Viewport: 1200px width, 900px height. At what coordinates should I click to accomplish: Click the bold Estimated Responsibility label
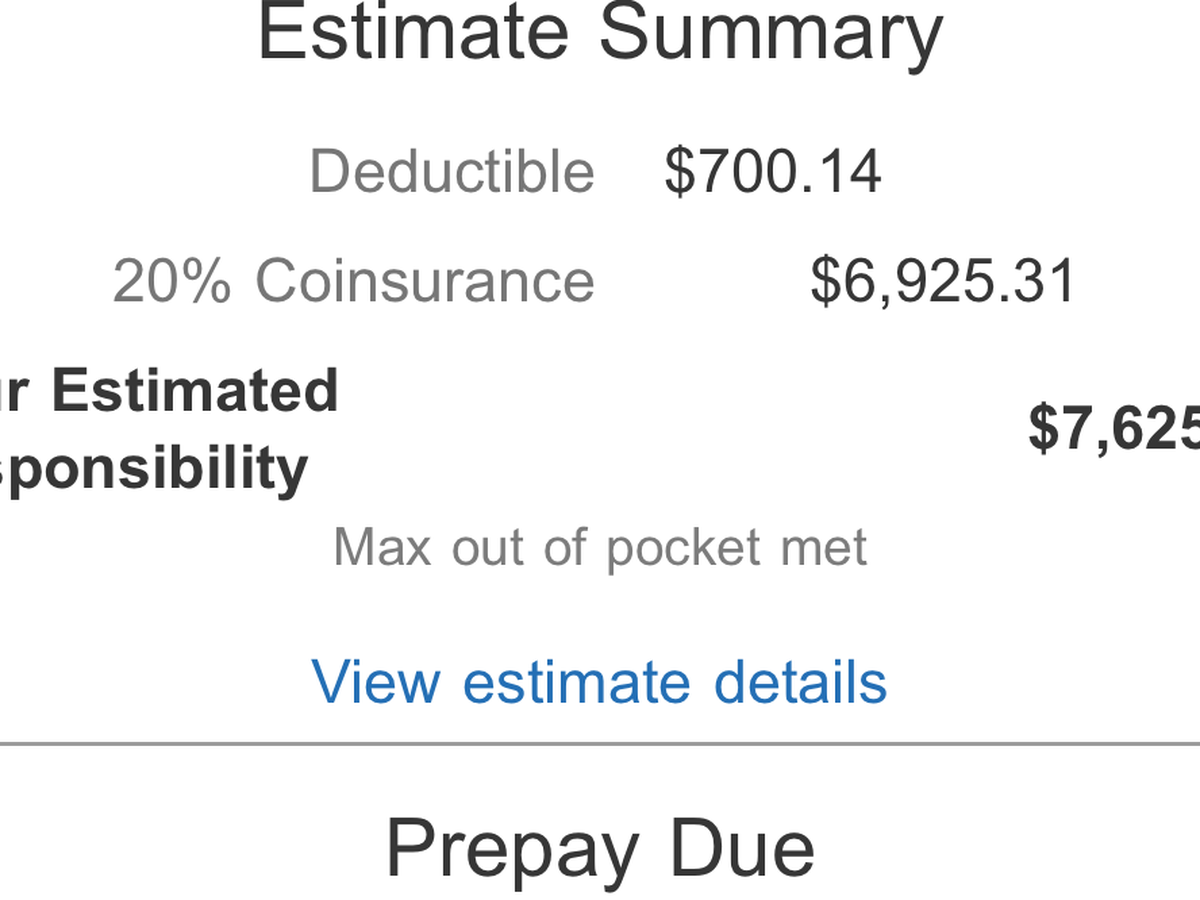pos(169,429)
